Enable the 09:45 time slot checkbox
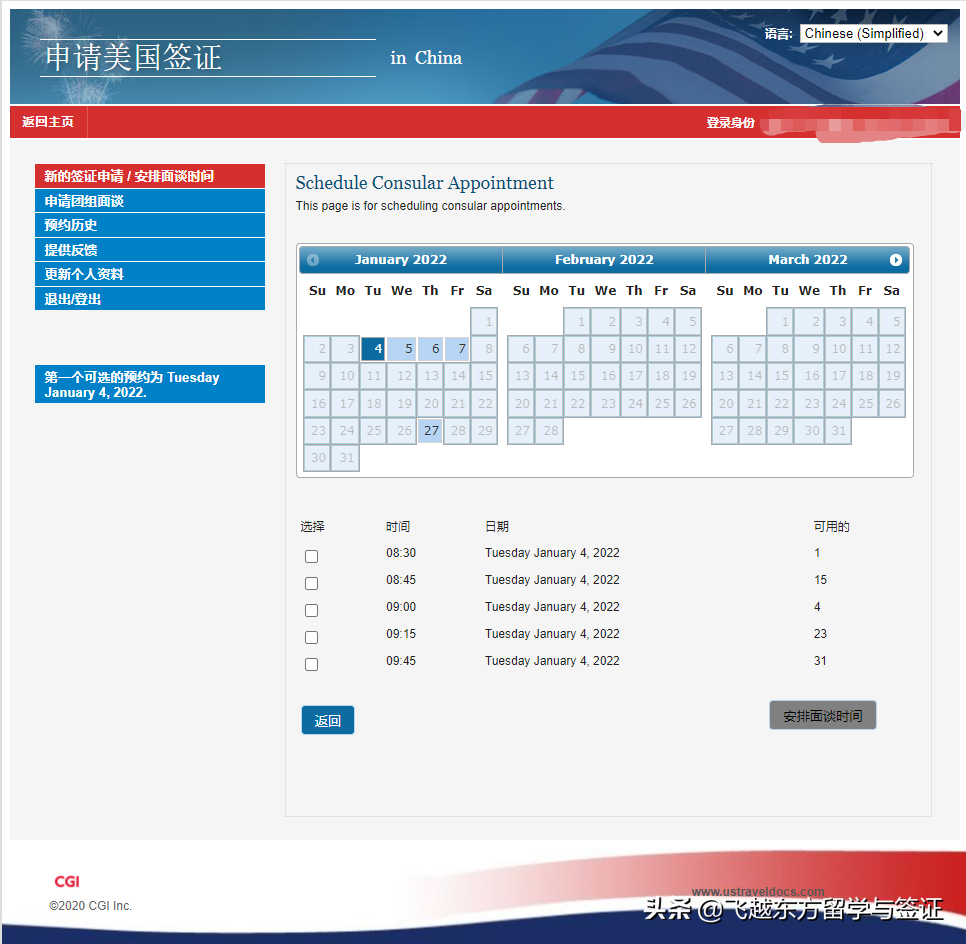This screenshot has width=966, height=944. coord(312,665)
